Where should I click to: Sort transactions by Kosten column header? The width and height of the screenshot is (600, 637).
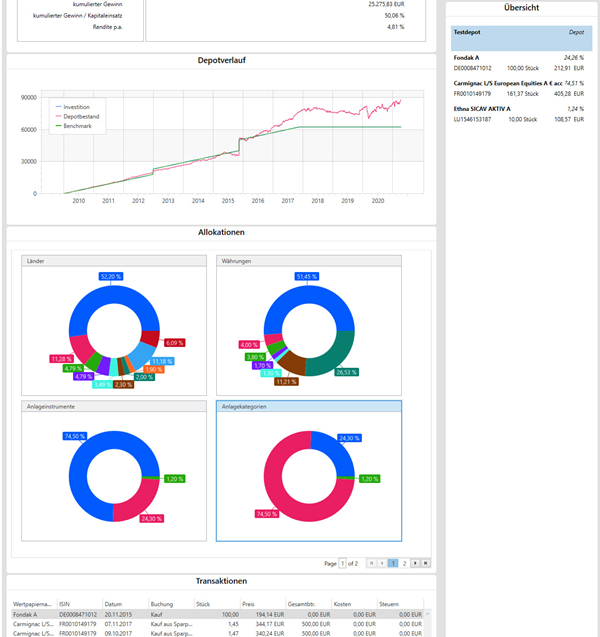click(x=354, y=604)
